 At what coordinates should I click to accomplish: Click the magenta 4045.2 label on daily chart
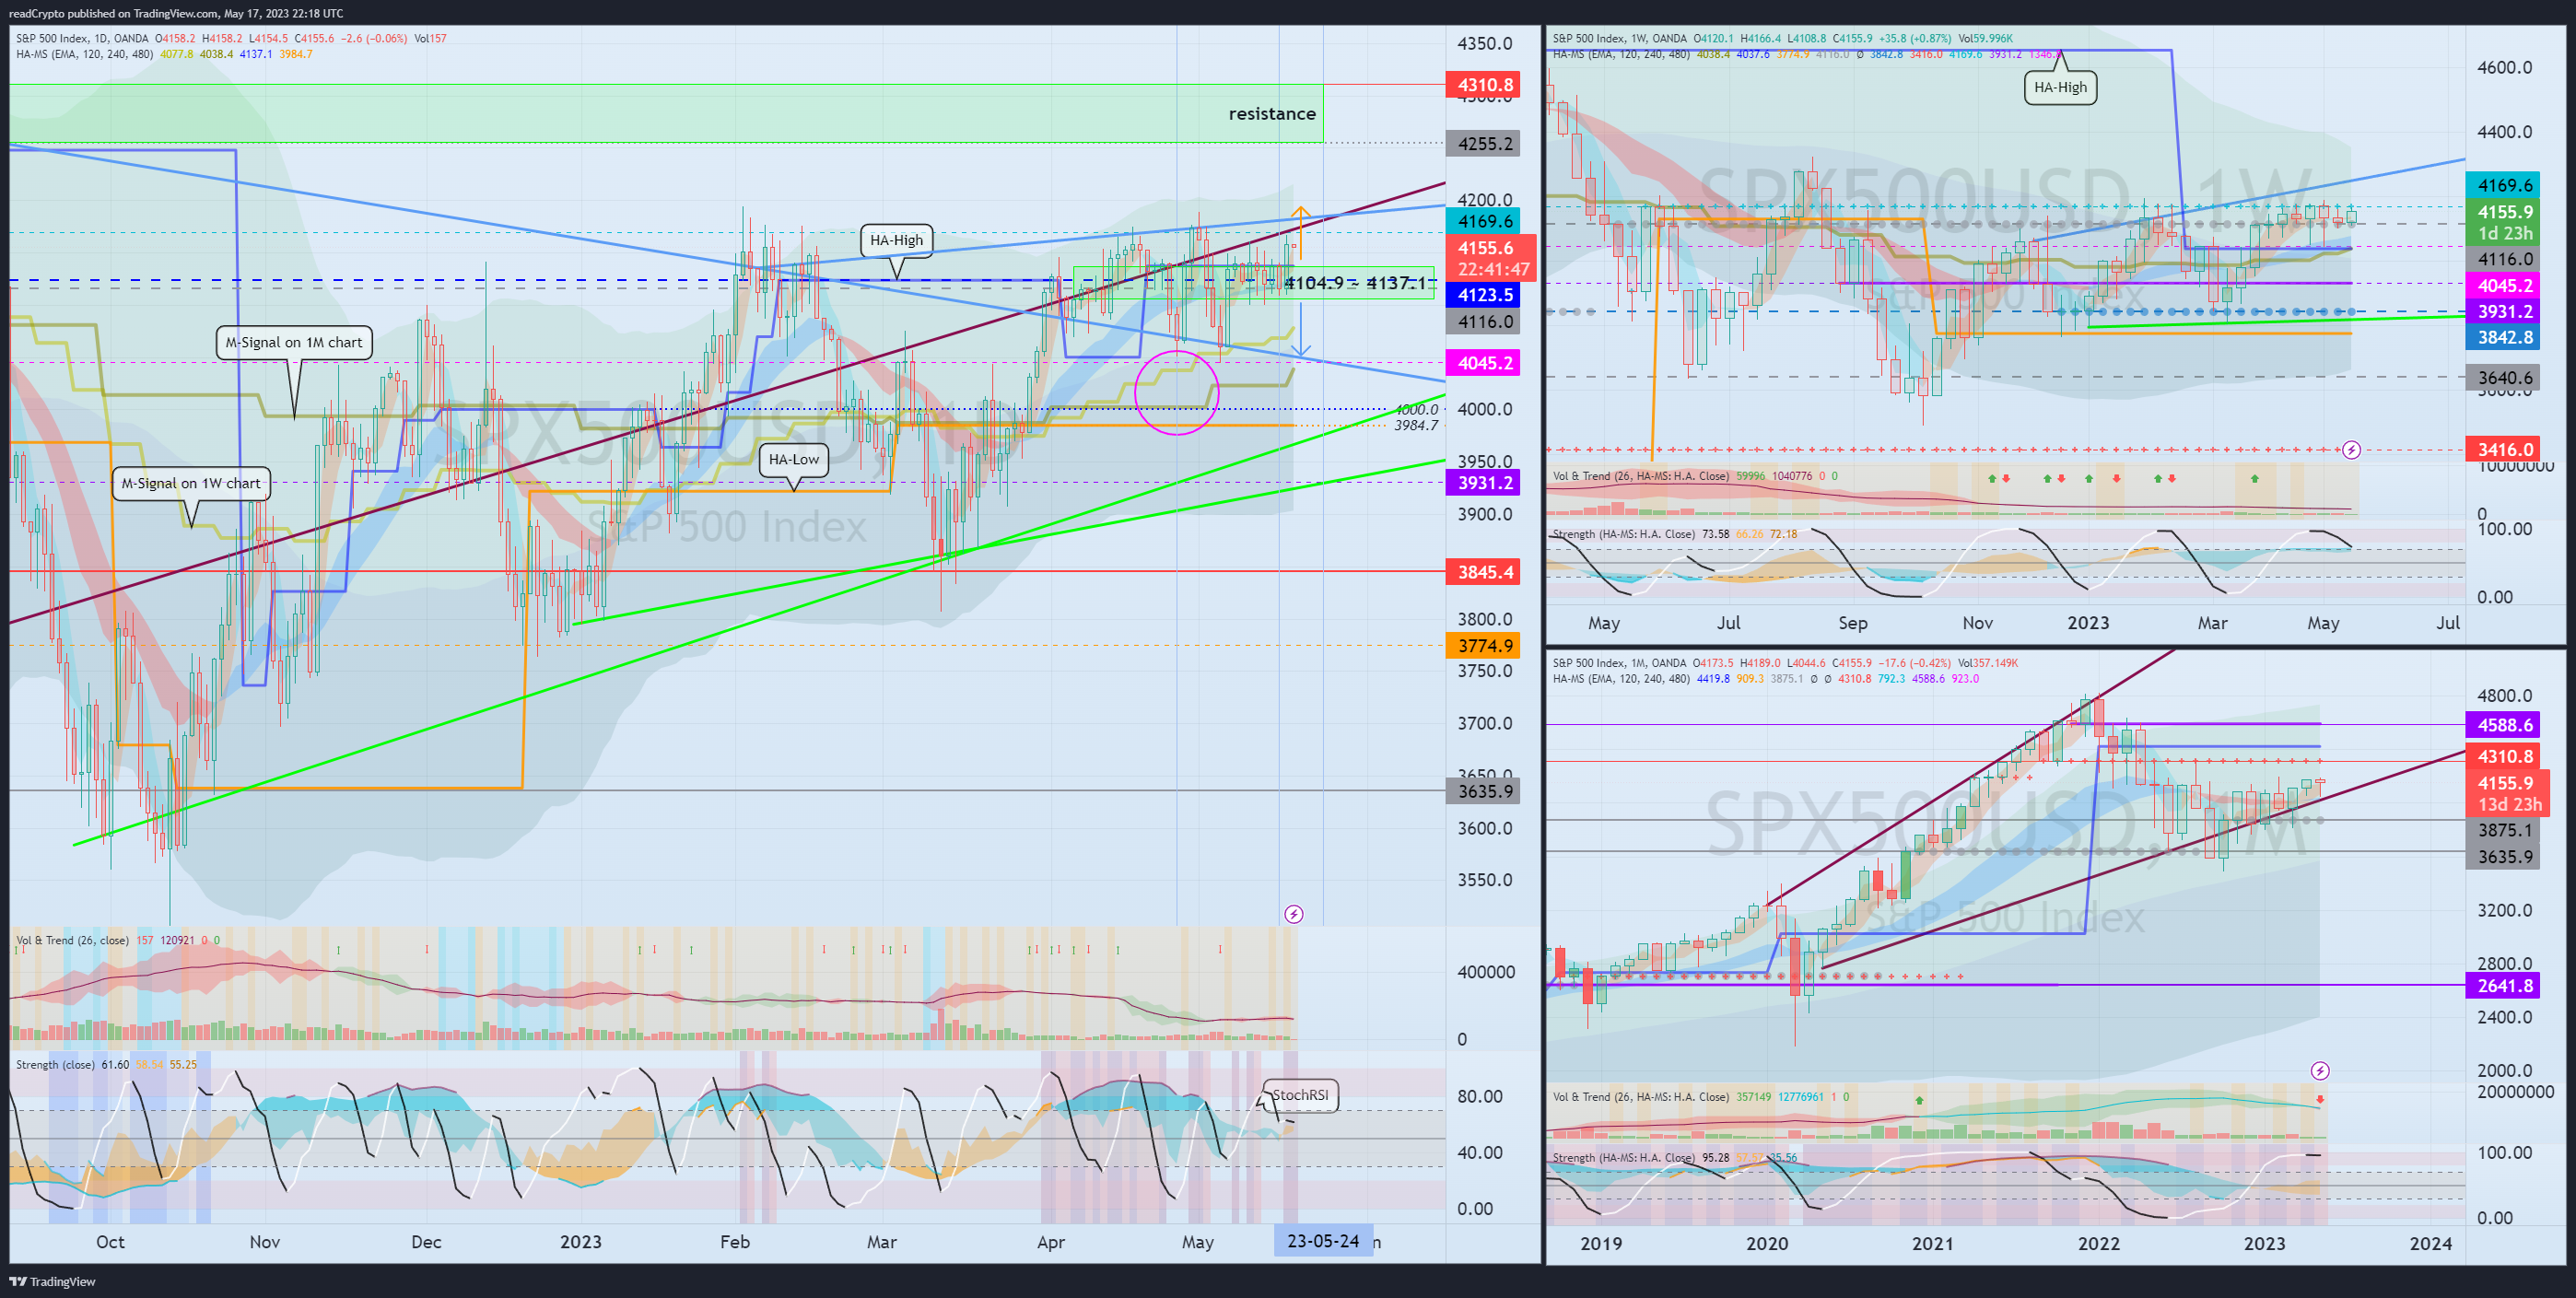[x=1484, y=363]
